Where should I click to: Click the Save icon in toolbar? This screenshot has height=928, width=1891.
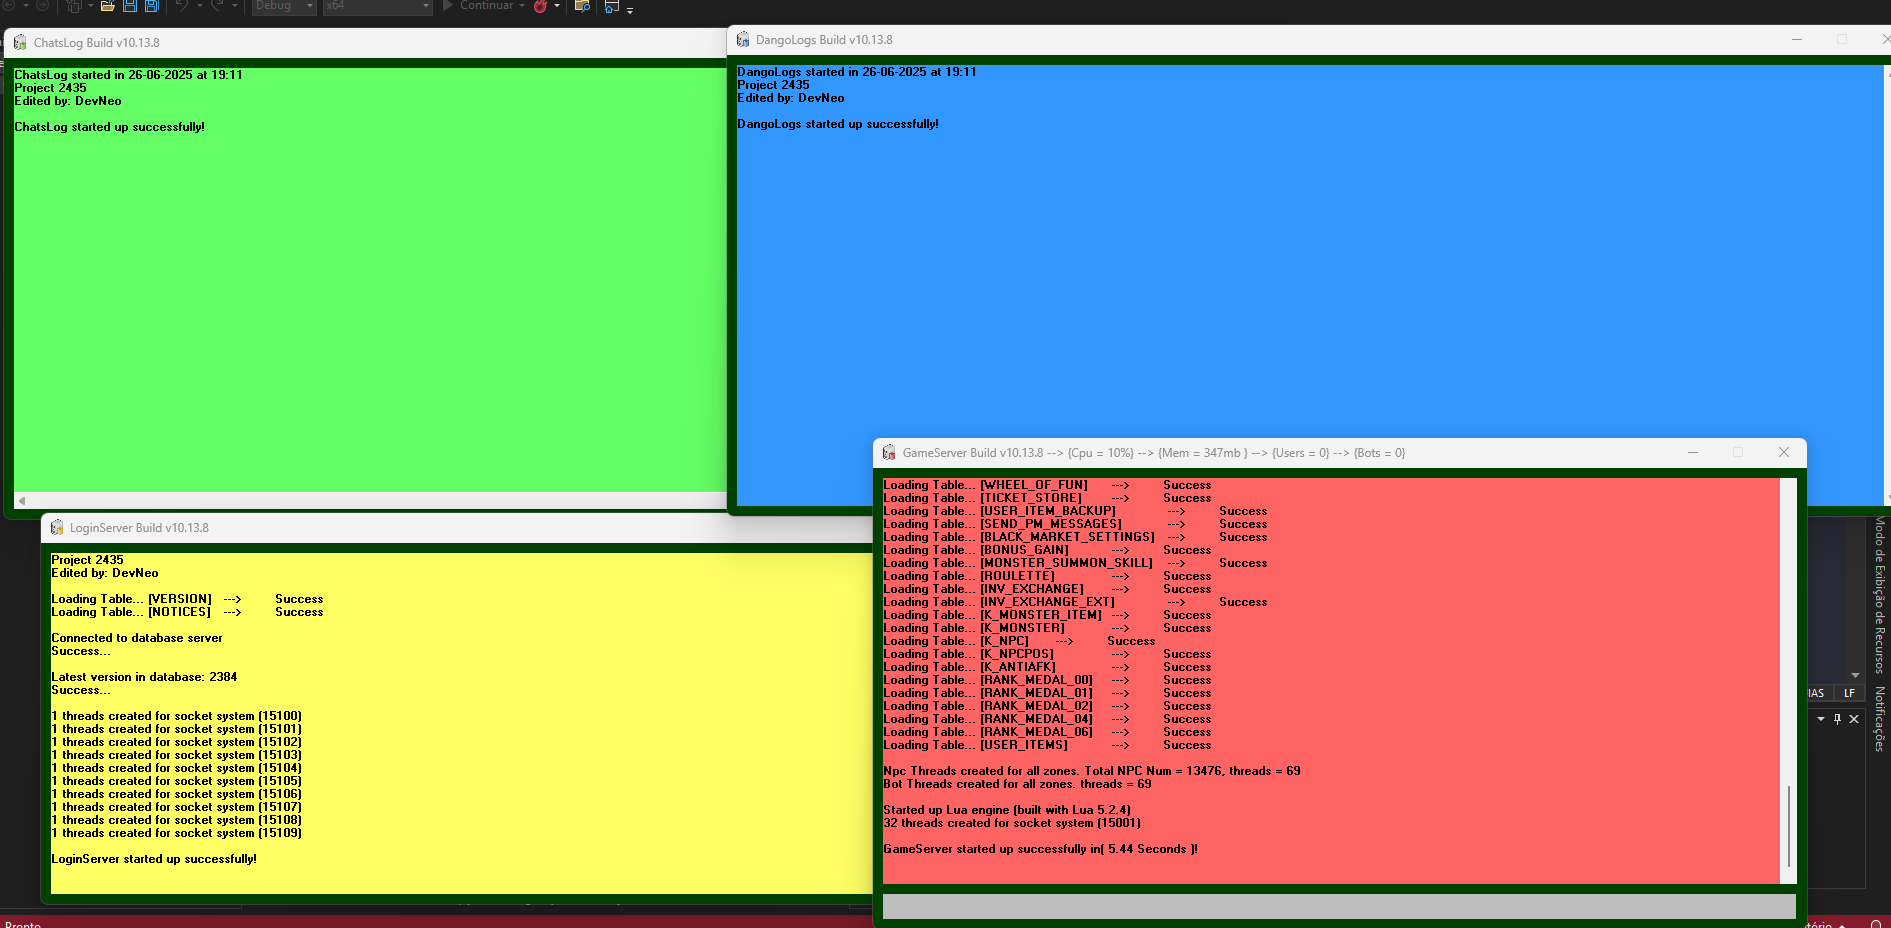(130, 6)
